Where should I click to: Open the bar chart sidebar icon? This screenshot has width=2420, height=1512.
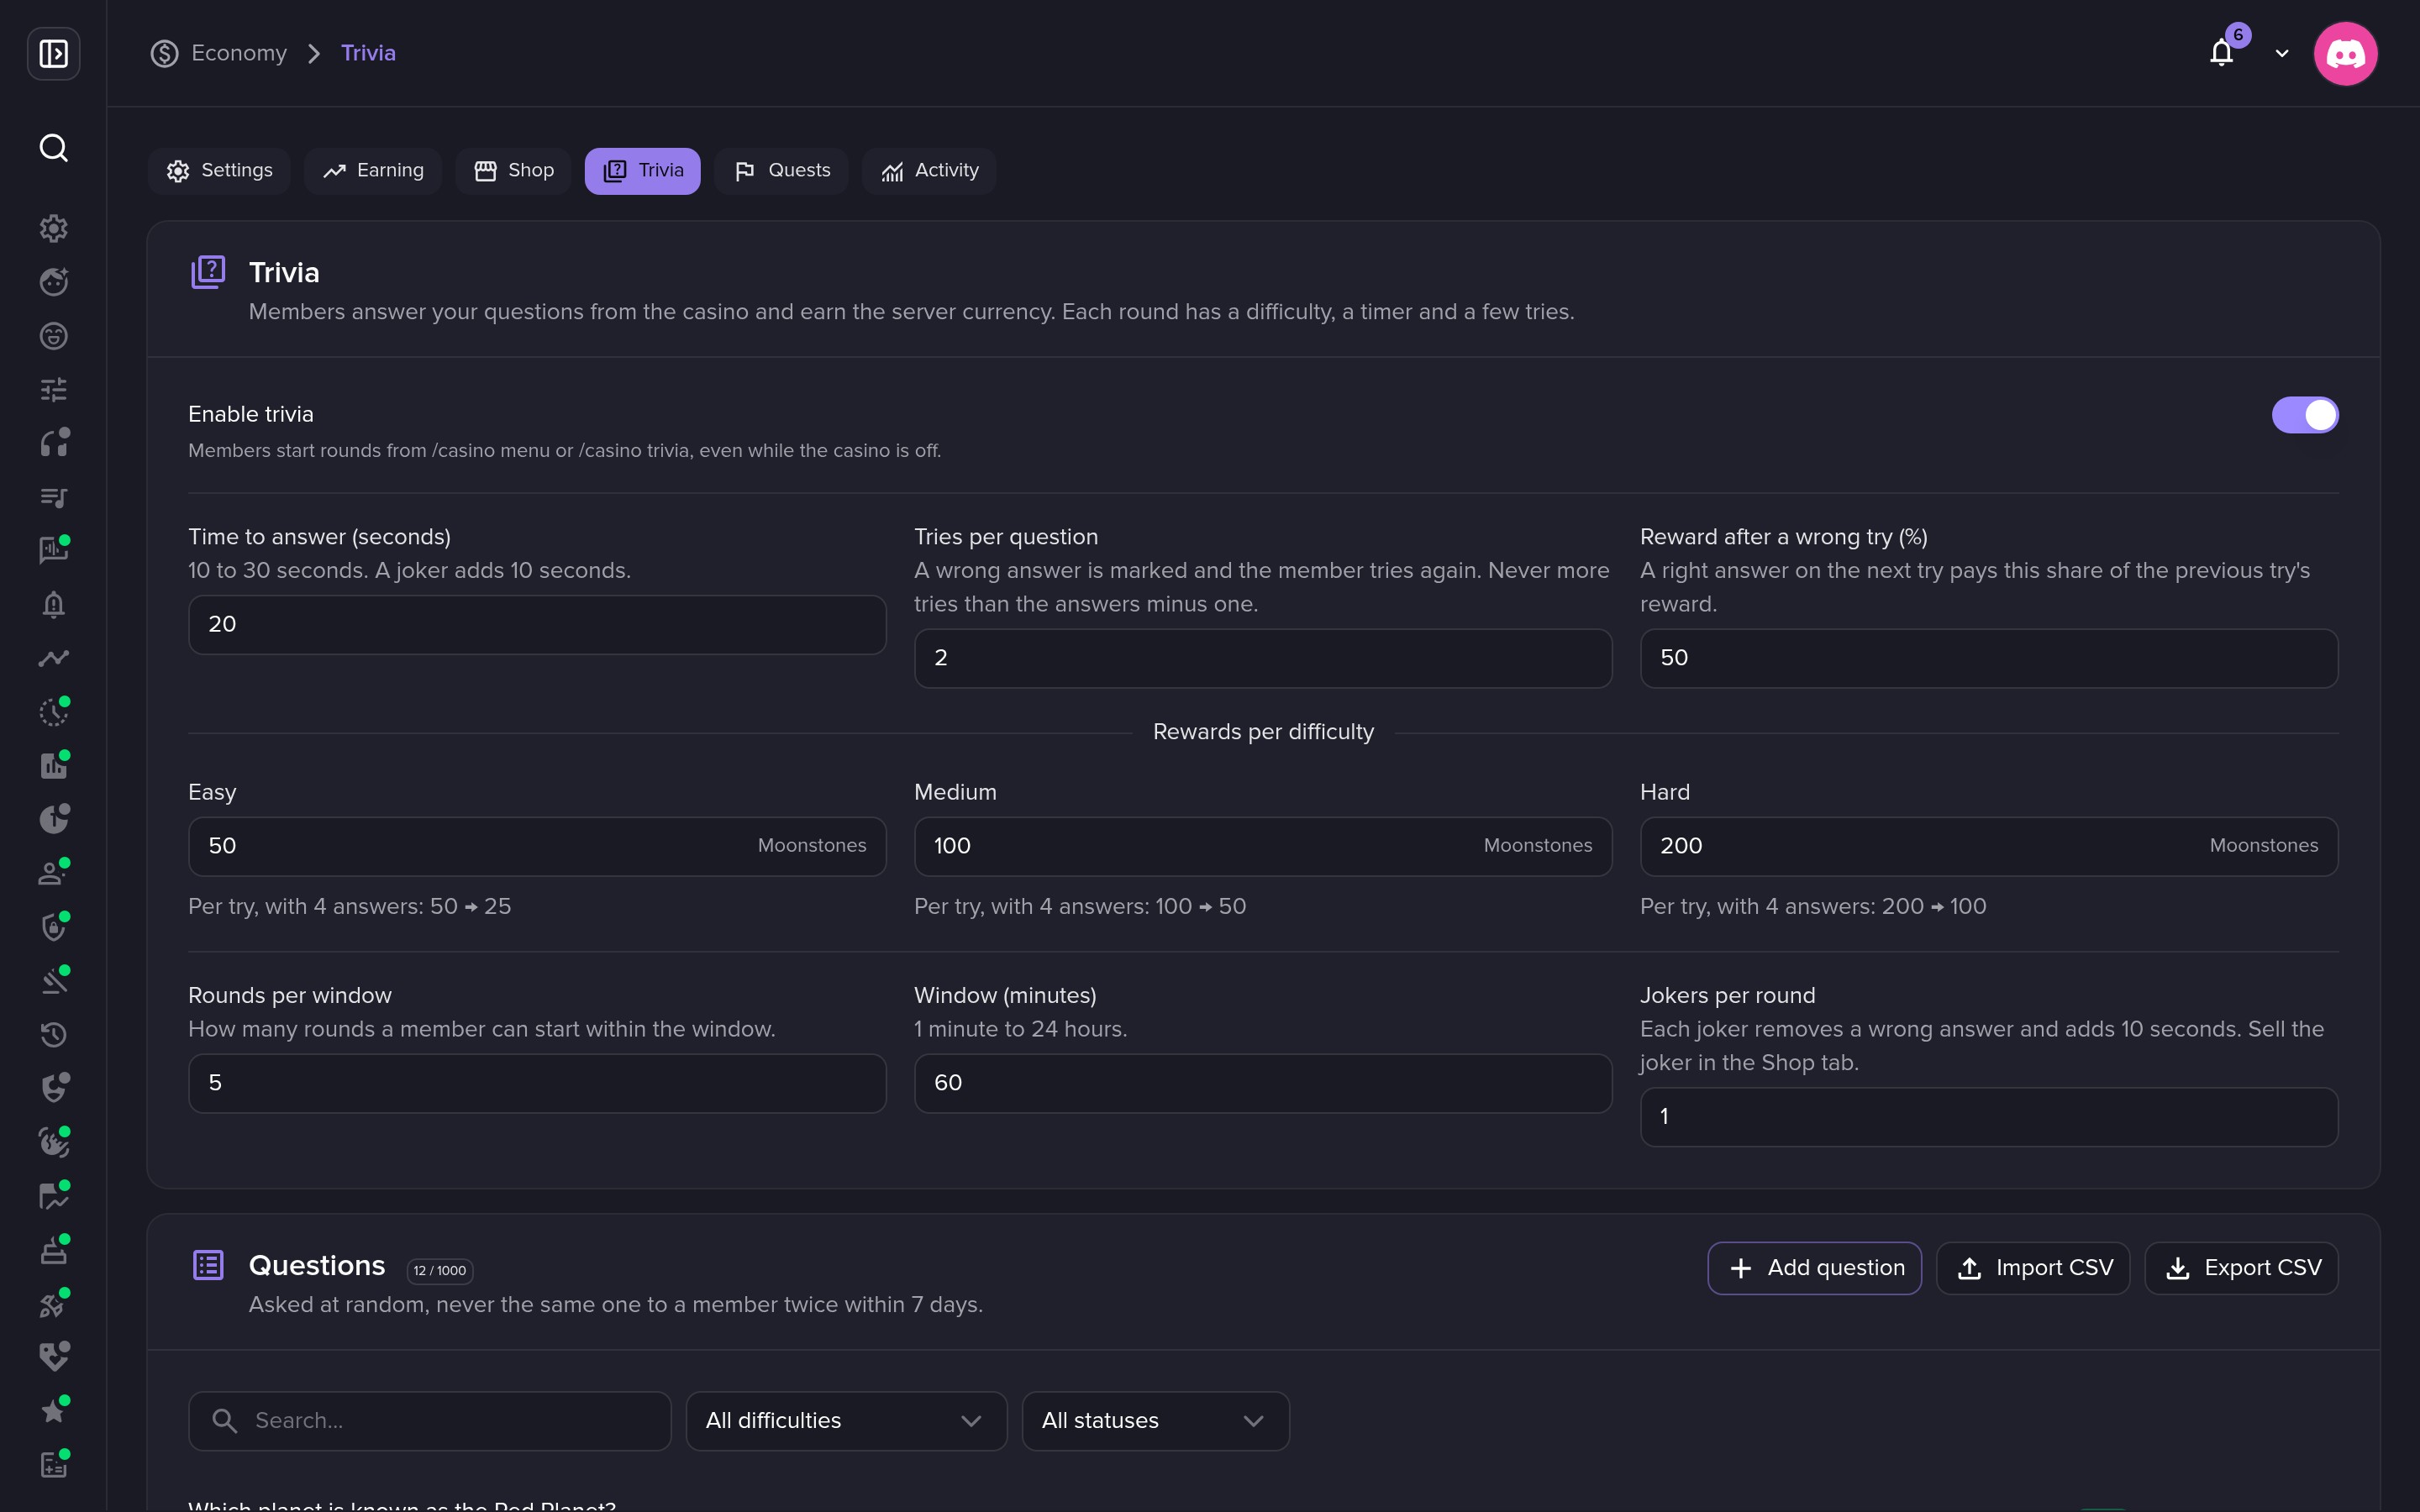click(53, 765)
